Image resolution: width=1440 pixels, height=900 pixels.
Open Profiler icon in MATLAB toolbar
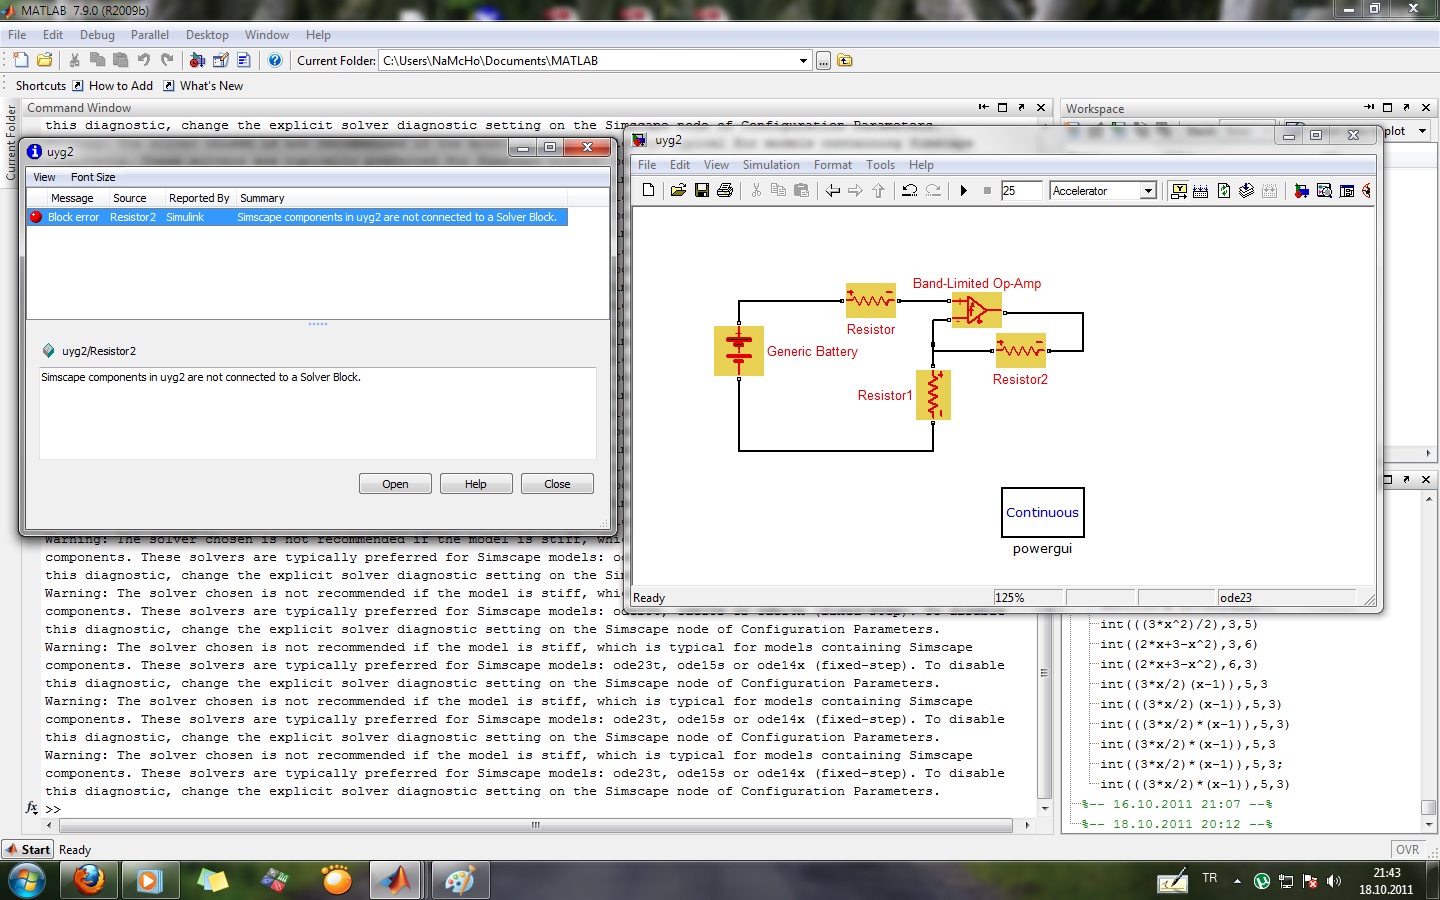click(x=244, y=60)
